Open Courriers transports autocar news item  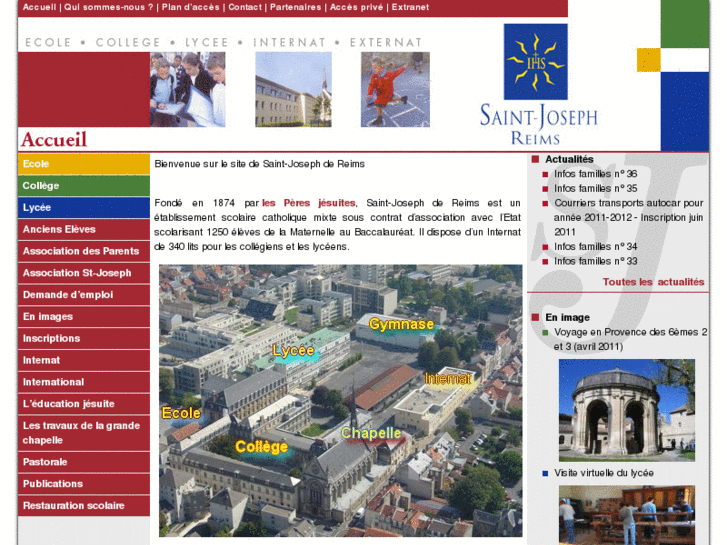point(629,218)
